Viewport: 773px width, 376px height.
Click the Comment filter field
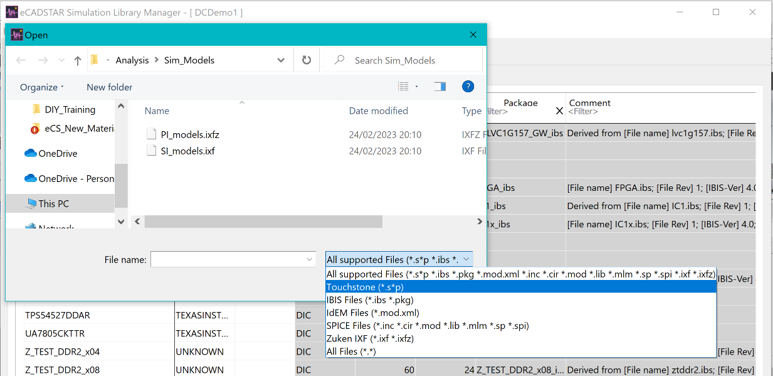[662, 112]
